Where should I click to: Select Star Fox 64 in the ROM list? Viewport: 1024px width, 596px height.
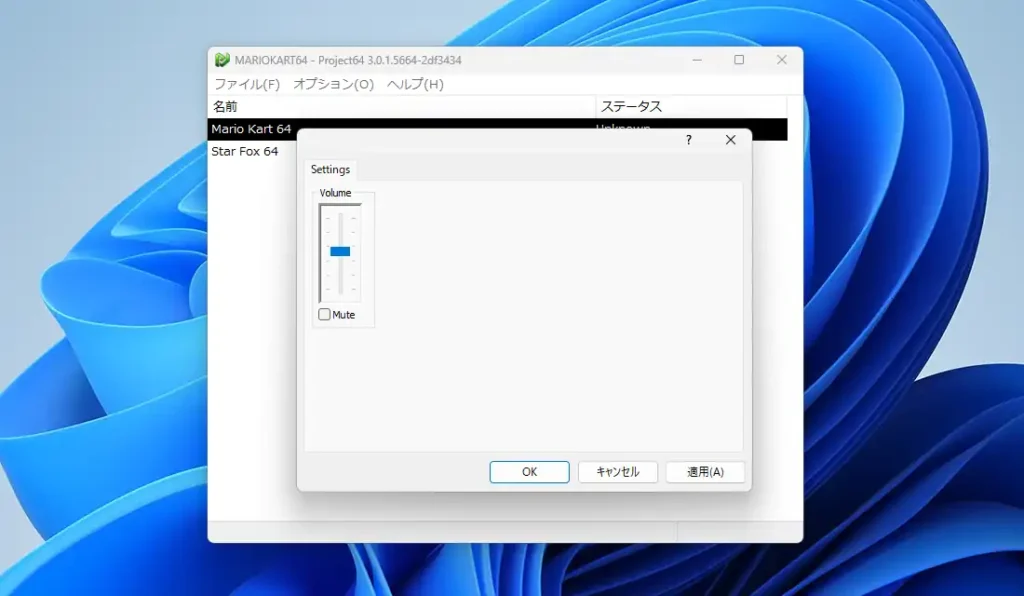pos(246,152)
